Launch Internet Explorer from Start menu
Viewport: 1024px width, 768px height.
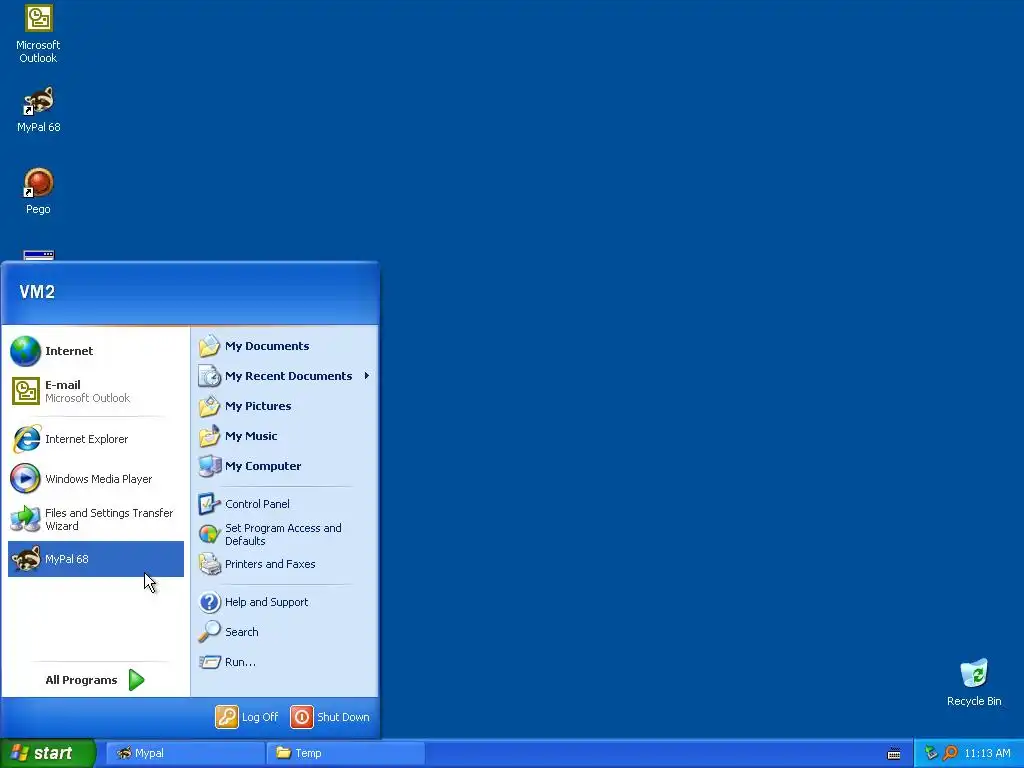95,439
